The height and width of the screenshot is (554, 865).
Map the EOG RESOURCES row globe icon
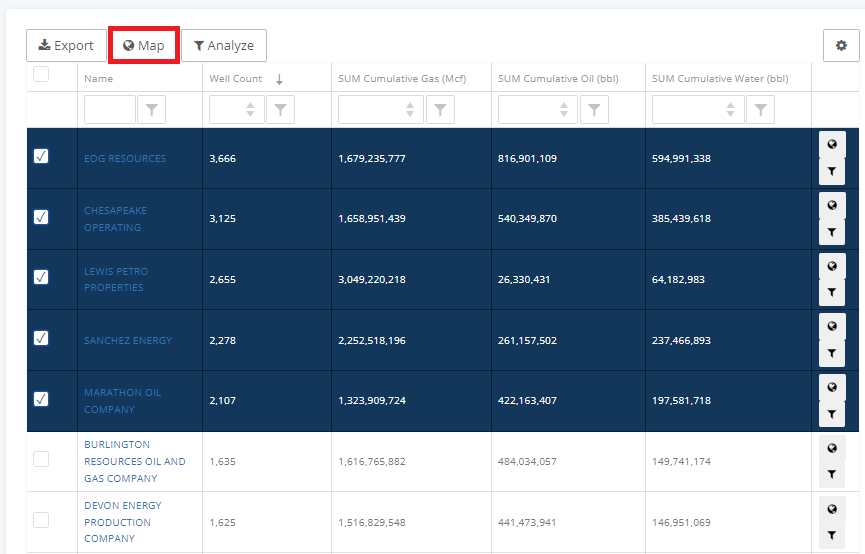tap(832, 145)
